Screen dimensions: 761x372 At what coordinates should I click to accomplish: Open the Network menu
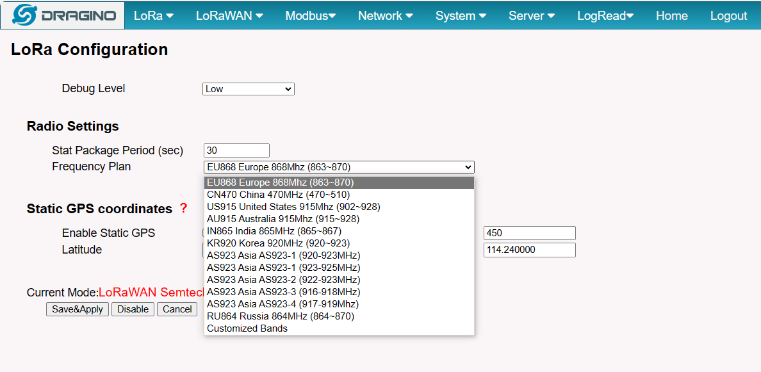pyautogui.click(x=385, y=16)
